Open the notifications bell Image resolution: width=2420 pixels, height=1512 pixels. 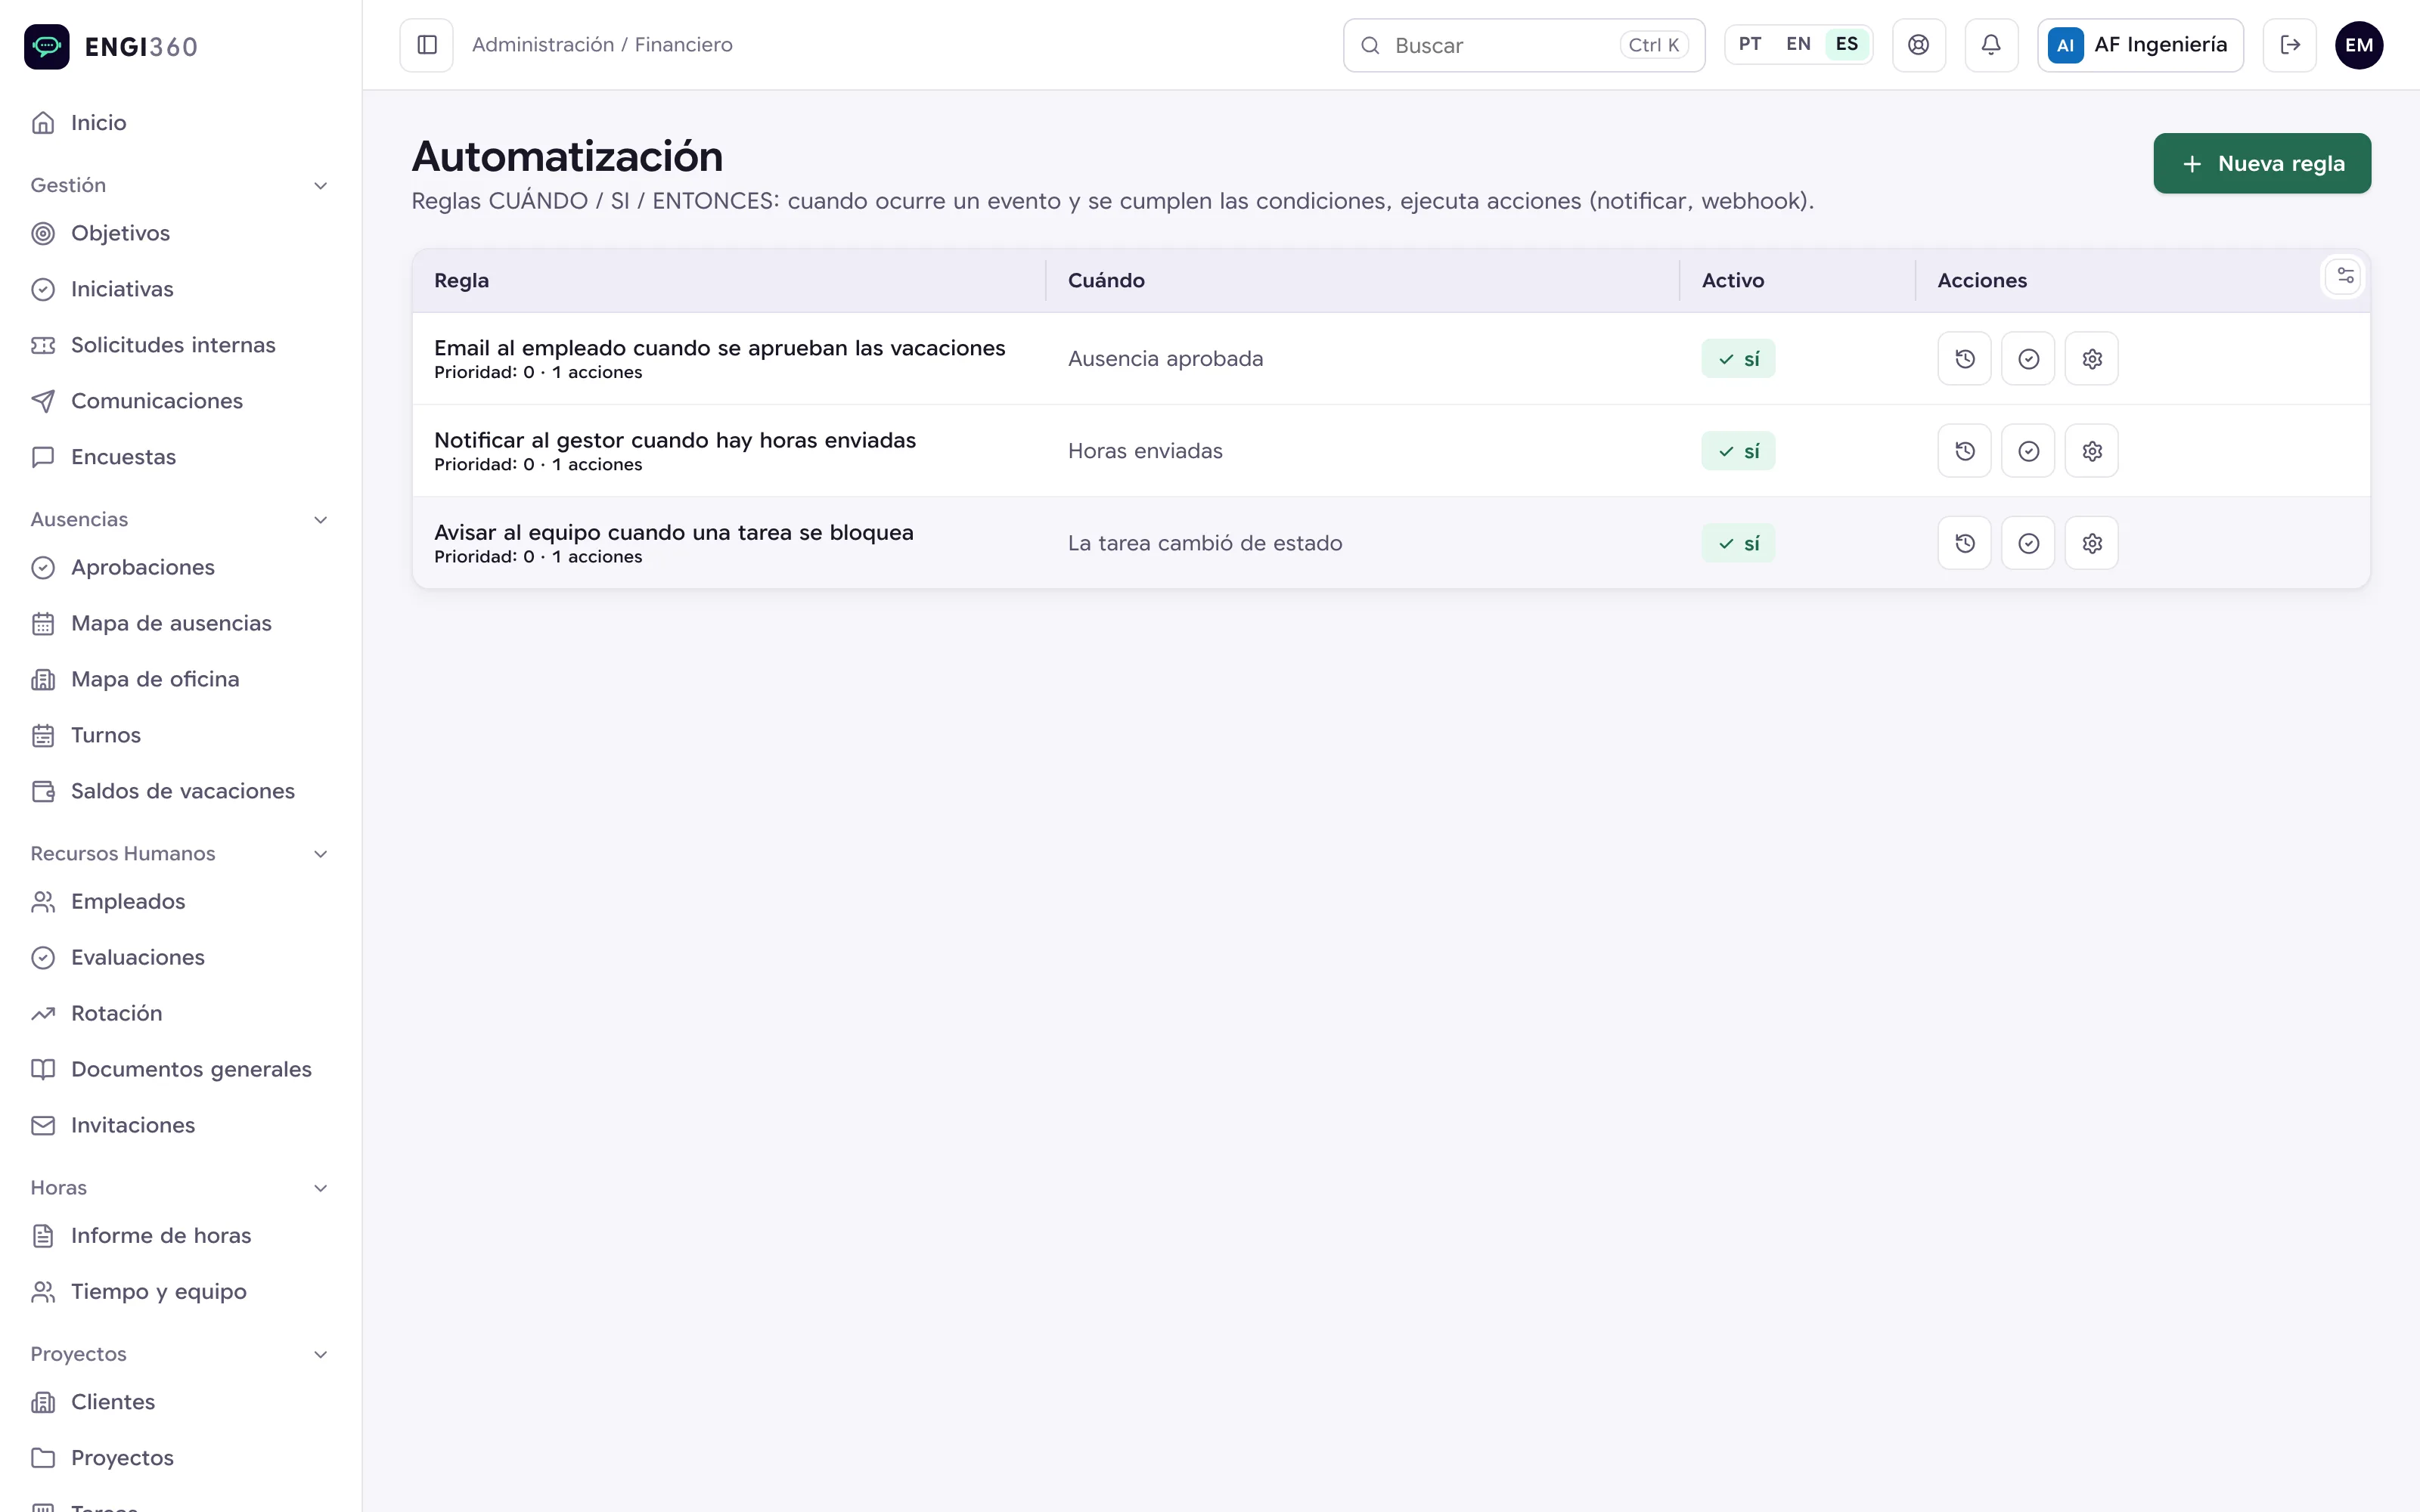[x=1991, y=45]
